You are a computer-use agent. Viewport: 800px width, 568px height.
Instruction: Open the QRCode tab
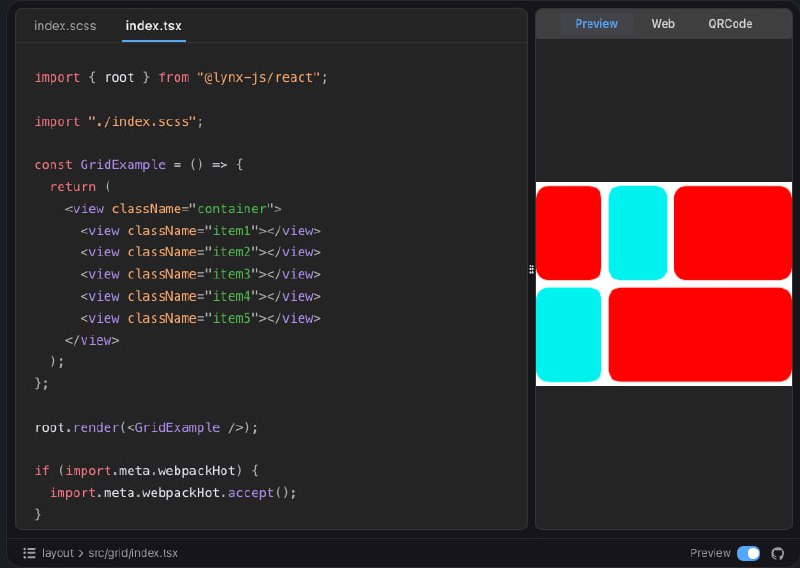(x=730, y=23)
